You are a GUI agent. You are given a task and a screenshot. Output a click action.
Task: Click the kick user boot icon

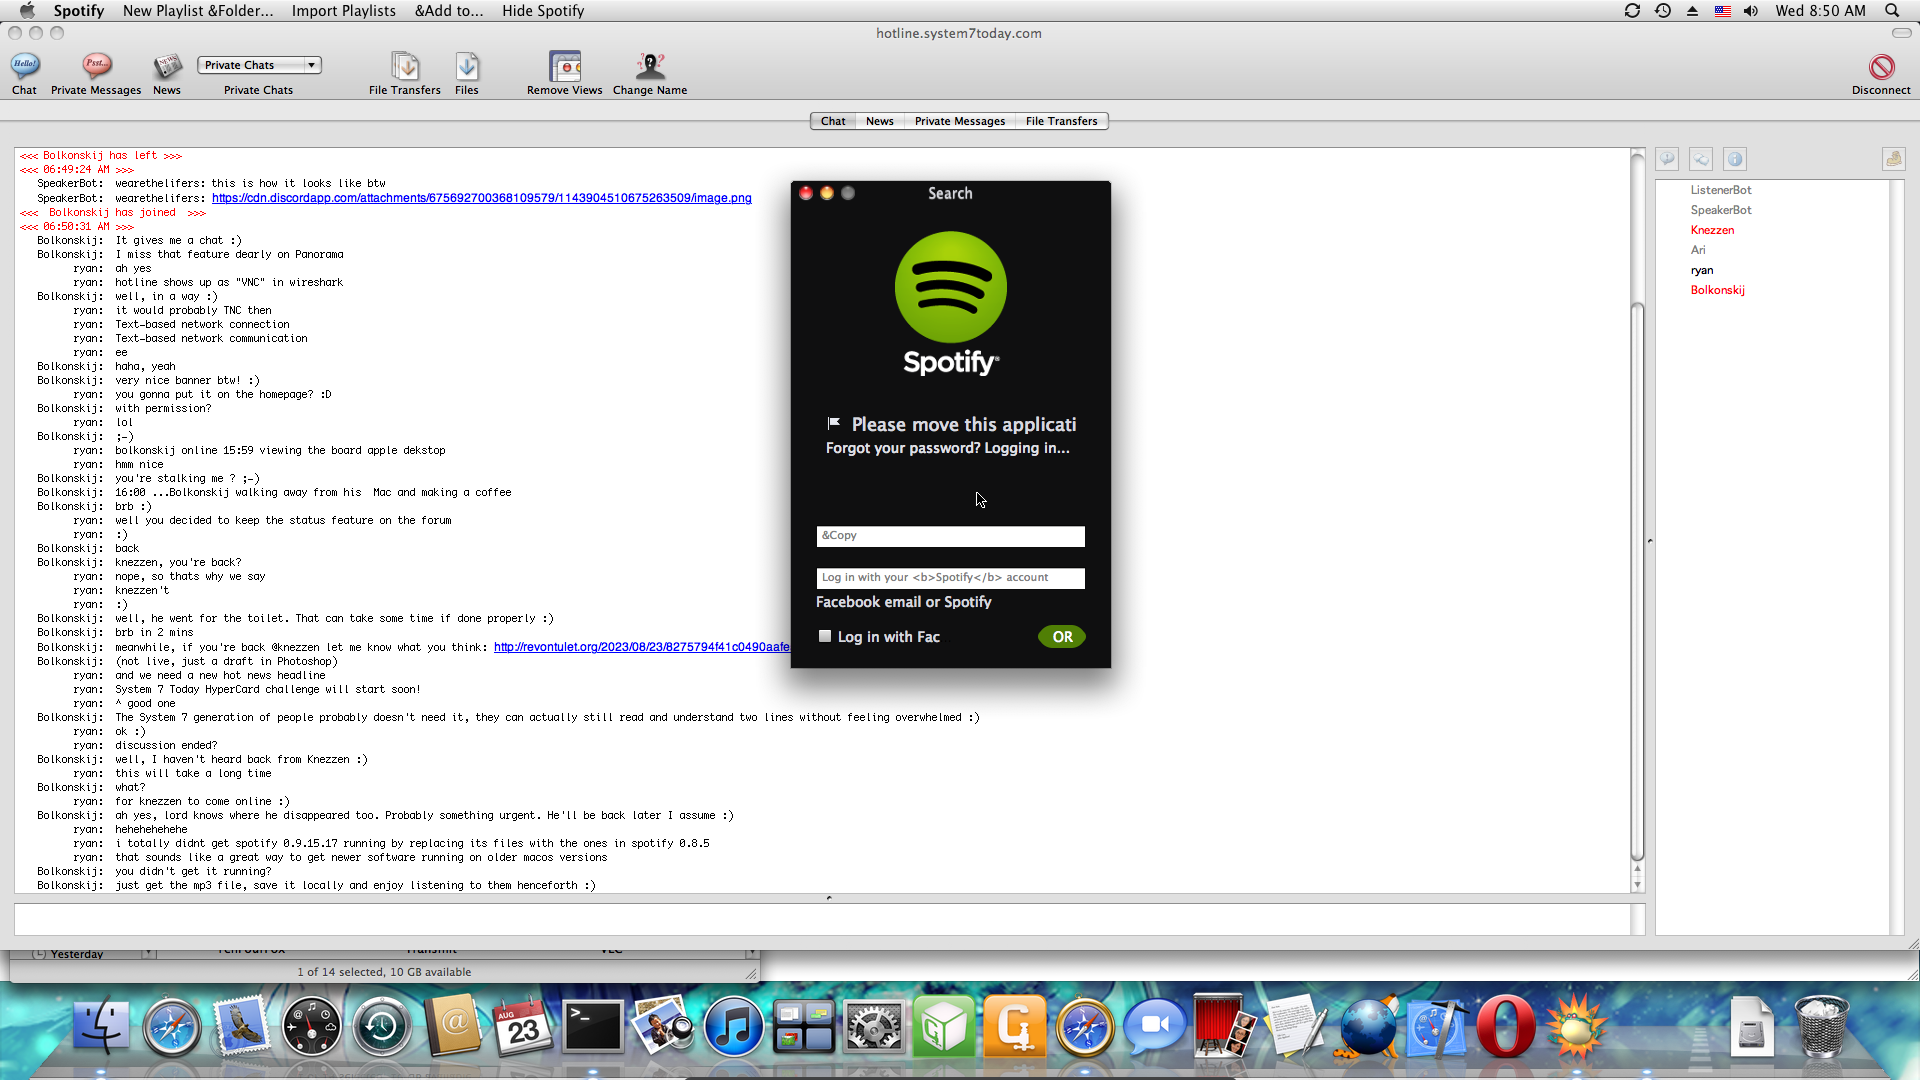tap(1893, 159)
